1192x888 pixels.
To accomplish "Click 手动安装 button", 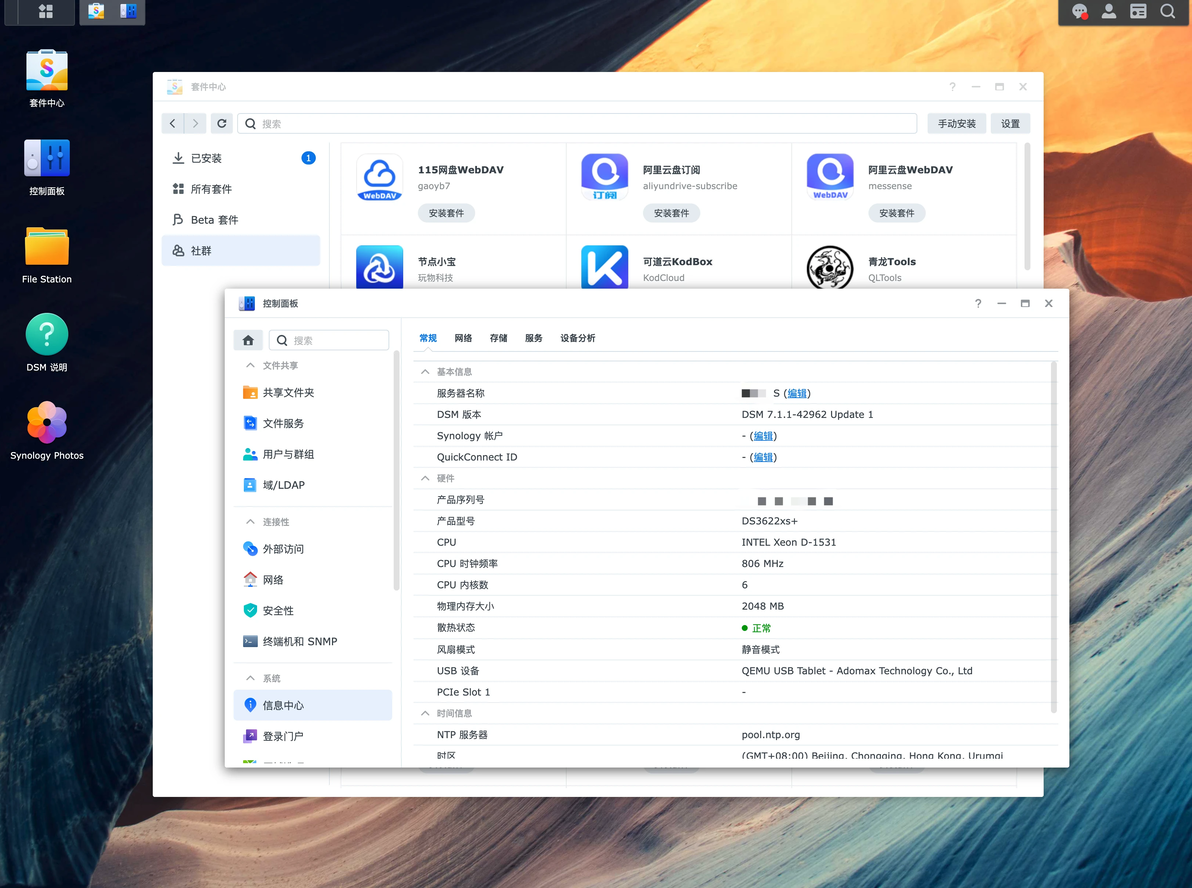I will pyautogui.click(x=956, y=123).
